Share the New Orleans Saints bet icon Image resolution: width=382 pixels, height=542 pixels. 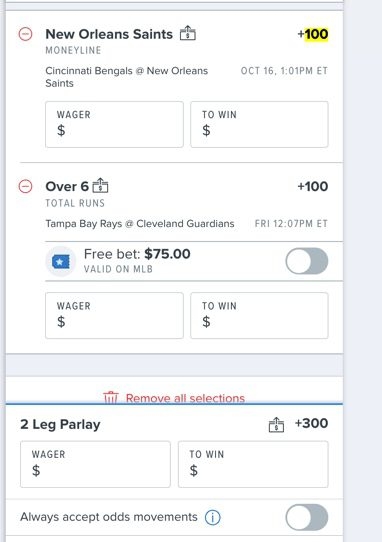[x=188, y=33]
